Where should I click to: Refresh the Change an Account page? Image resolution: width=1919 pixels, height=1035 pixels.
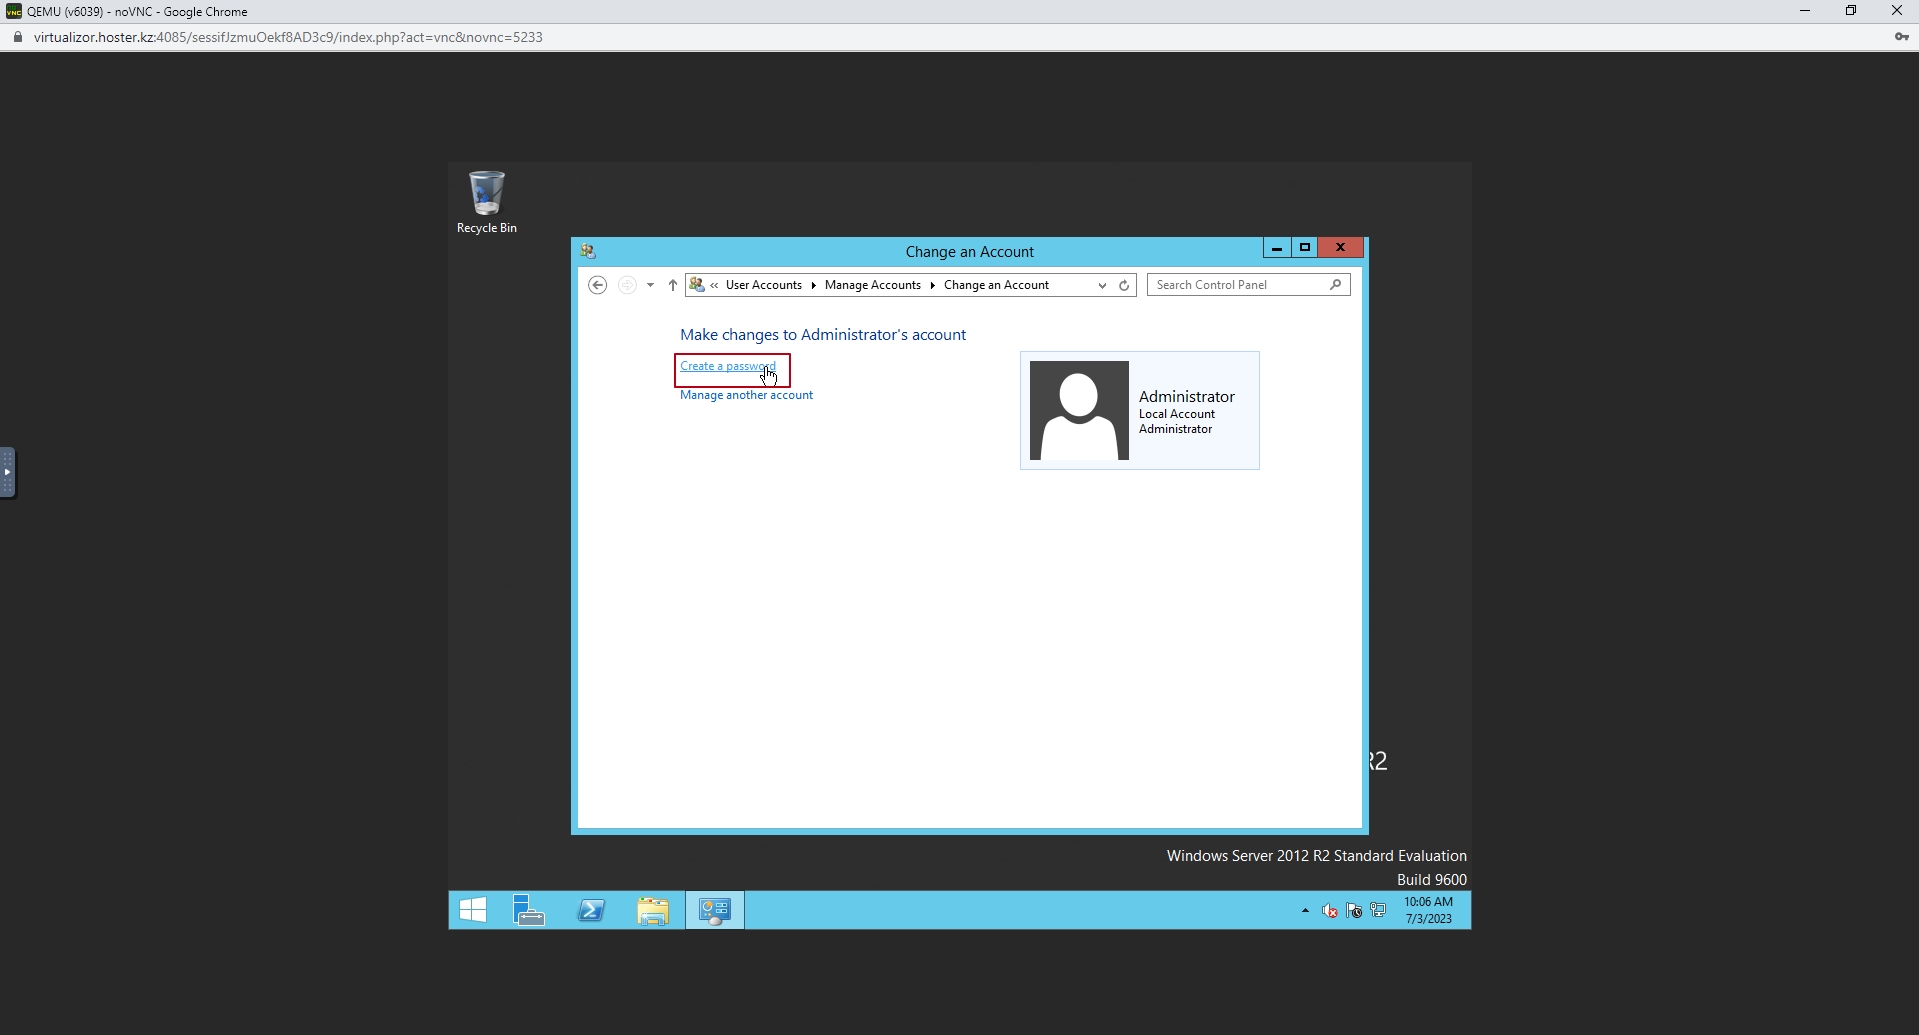pos(1124,285)
